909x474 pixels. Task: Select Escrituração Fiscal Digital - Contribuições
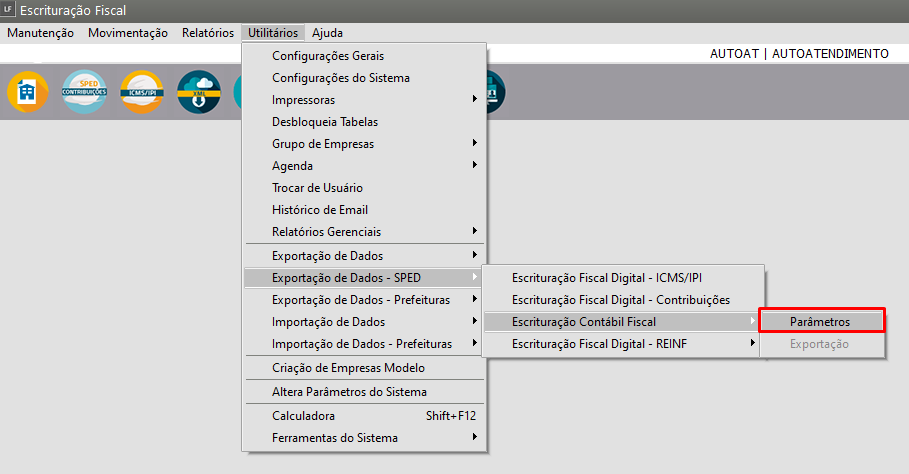point(621,300)
